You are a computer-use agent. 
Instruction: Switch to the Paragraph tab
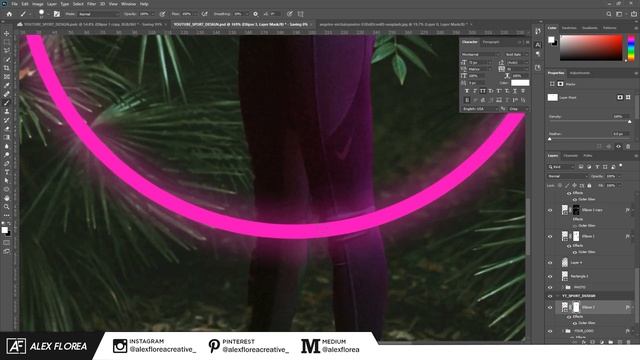pos(491,42)
